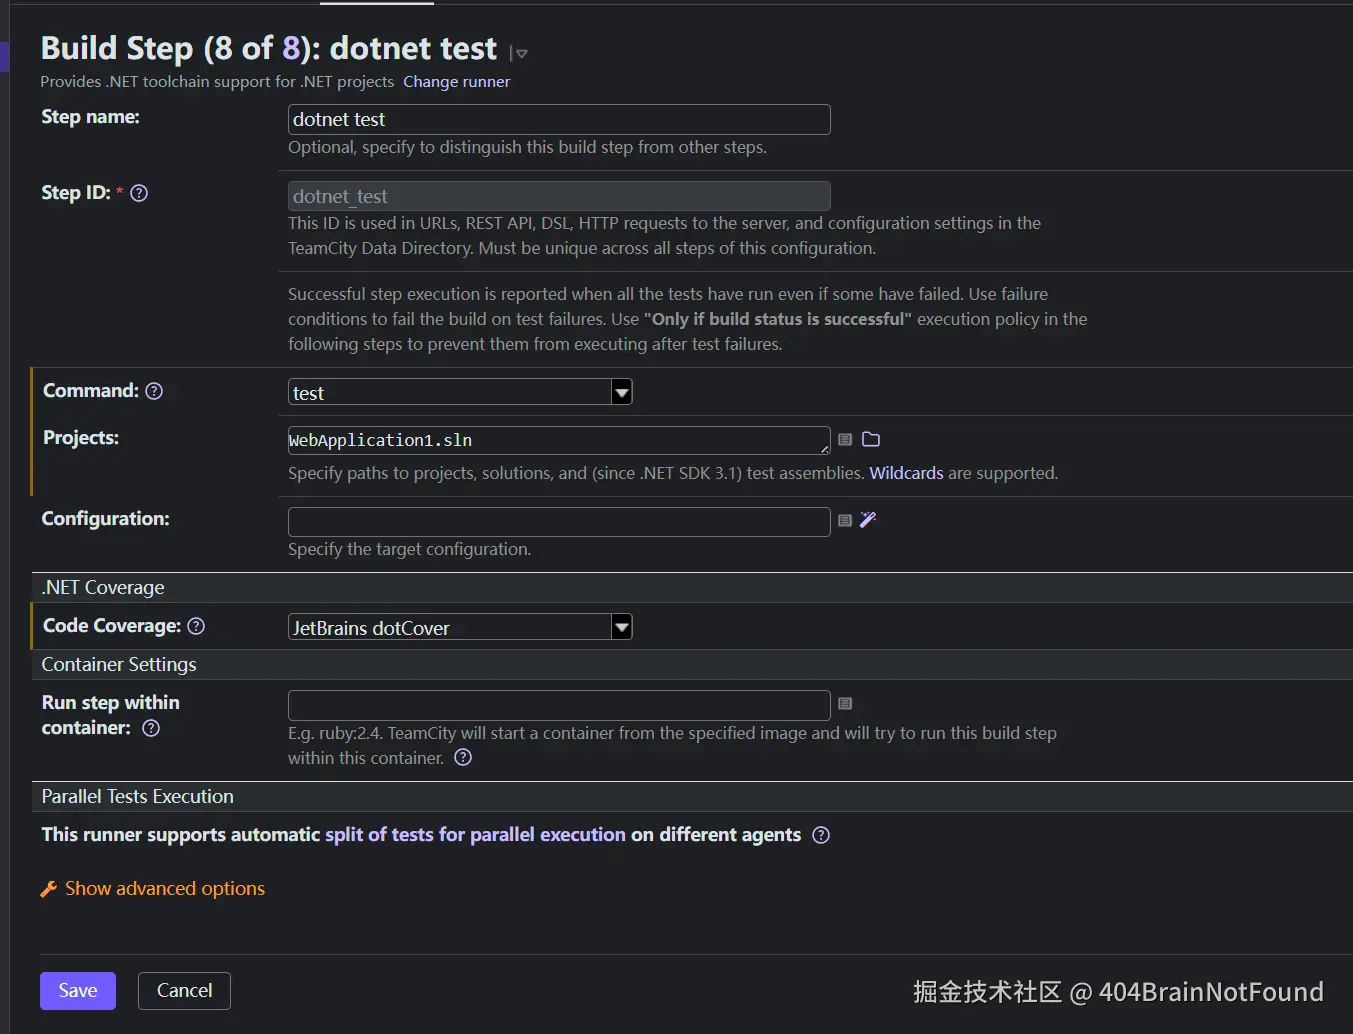
Task: Open the Wildcards documentation link
Action: click(x=906, y=473)
